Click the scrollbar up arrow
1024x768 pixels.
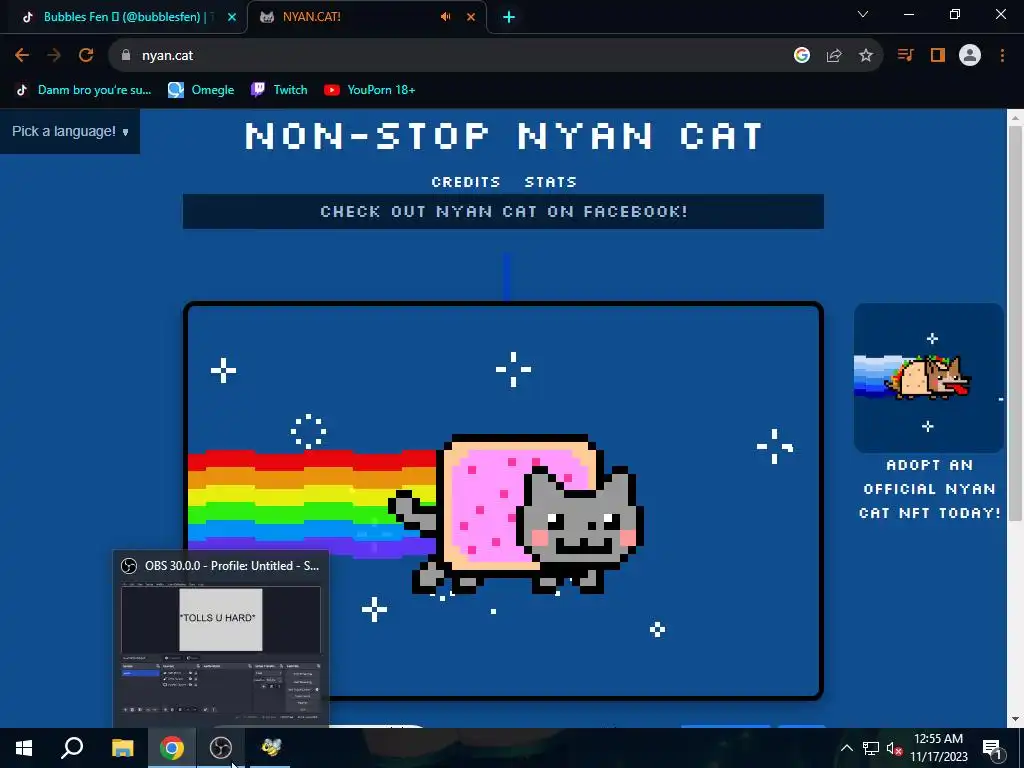tap(1014, 118)
